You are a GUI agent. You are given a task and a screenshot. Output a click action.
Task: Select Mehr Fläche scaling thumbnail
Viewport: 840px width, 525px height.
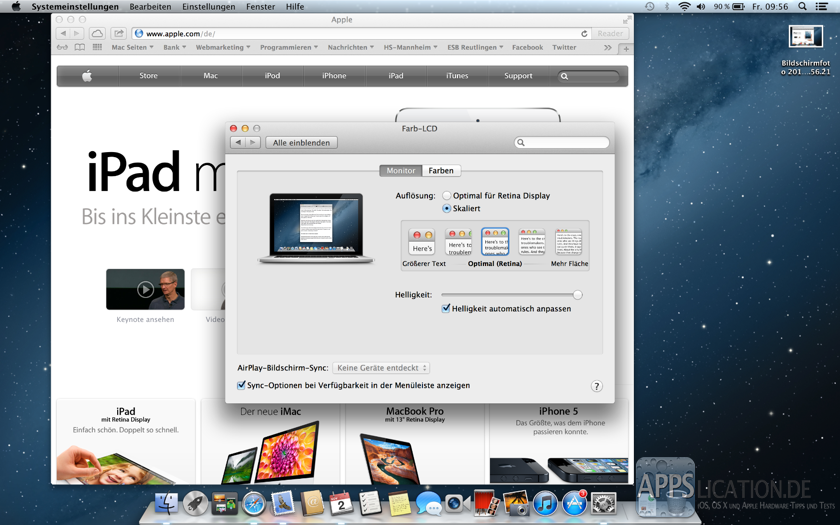coord(568,242)
